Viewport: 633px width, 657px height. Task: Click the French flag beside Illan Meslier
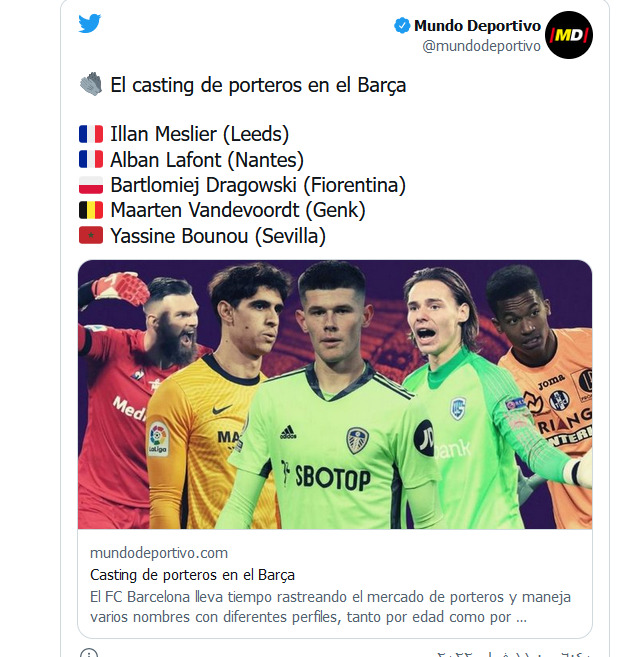click(90, 134)
